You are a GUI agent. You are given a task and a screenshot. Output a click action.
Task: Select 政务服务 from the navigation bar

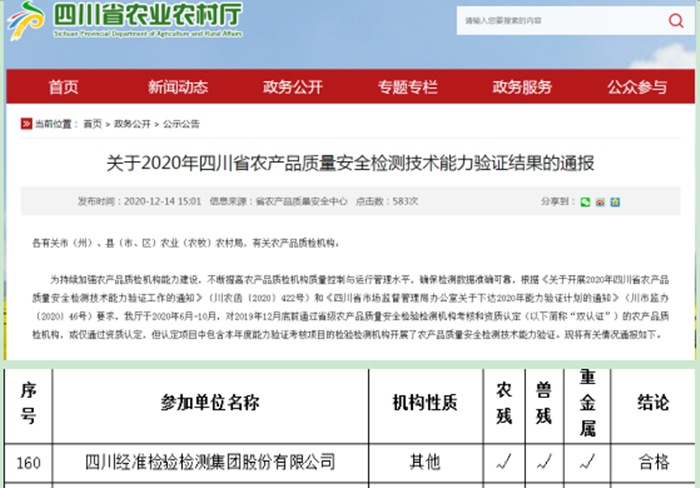pyautogui.click(x=522, y=87)
